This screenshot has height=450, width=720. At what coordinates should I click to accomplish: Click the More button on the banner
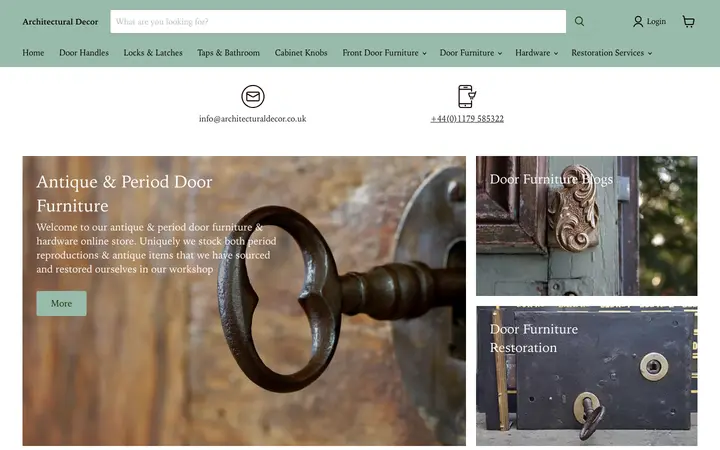coord(62,303)
